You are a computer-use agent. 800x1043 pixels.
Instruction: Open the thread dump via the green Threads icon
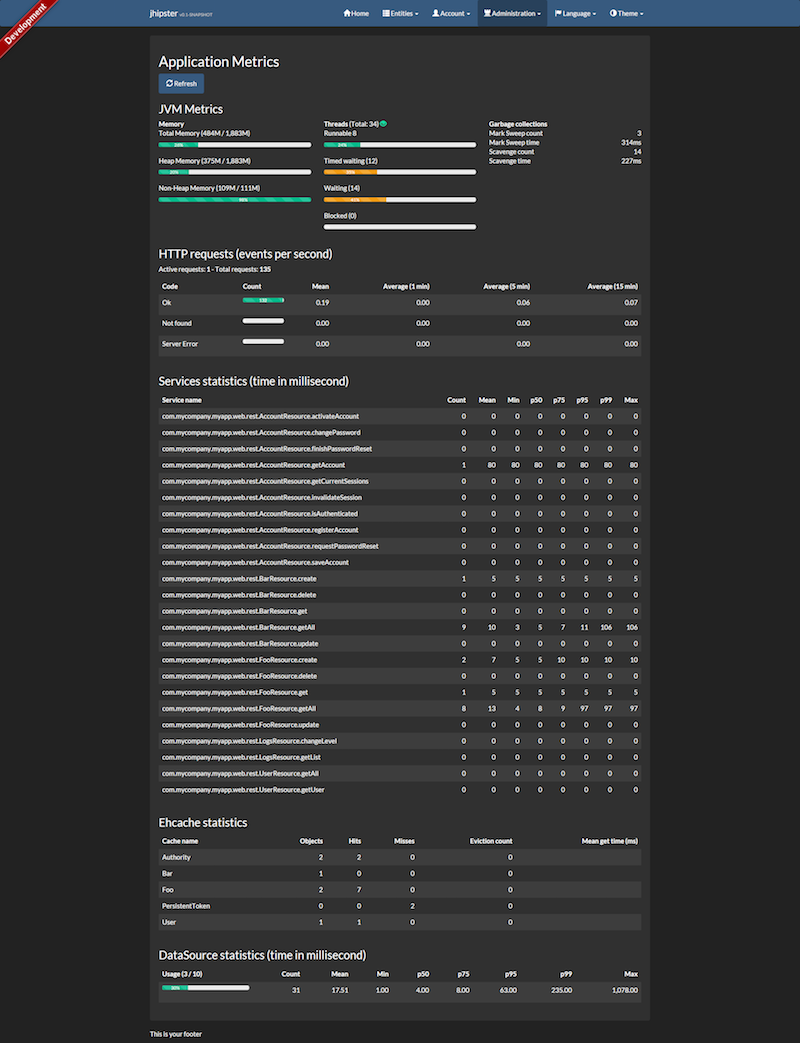click(x=385, y=124)
